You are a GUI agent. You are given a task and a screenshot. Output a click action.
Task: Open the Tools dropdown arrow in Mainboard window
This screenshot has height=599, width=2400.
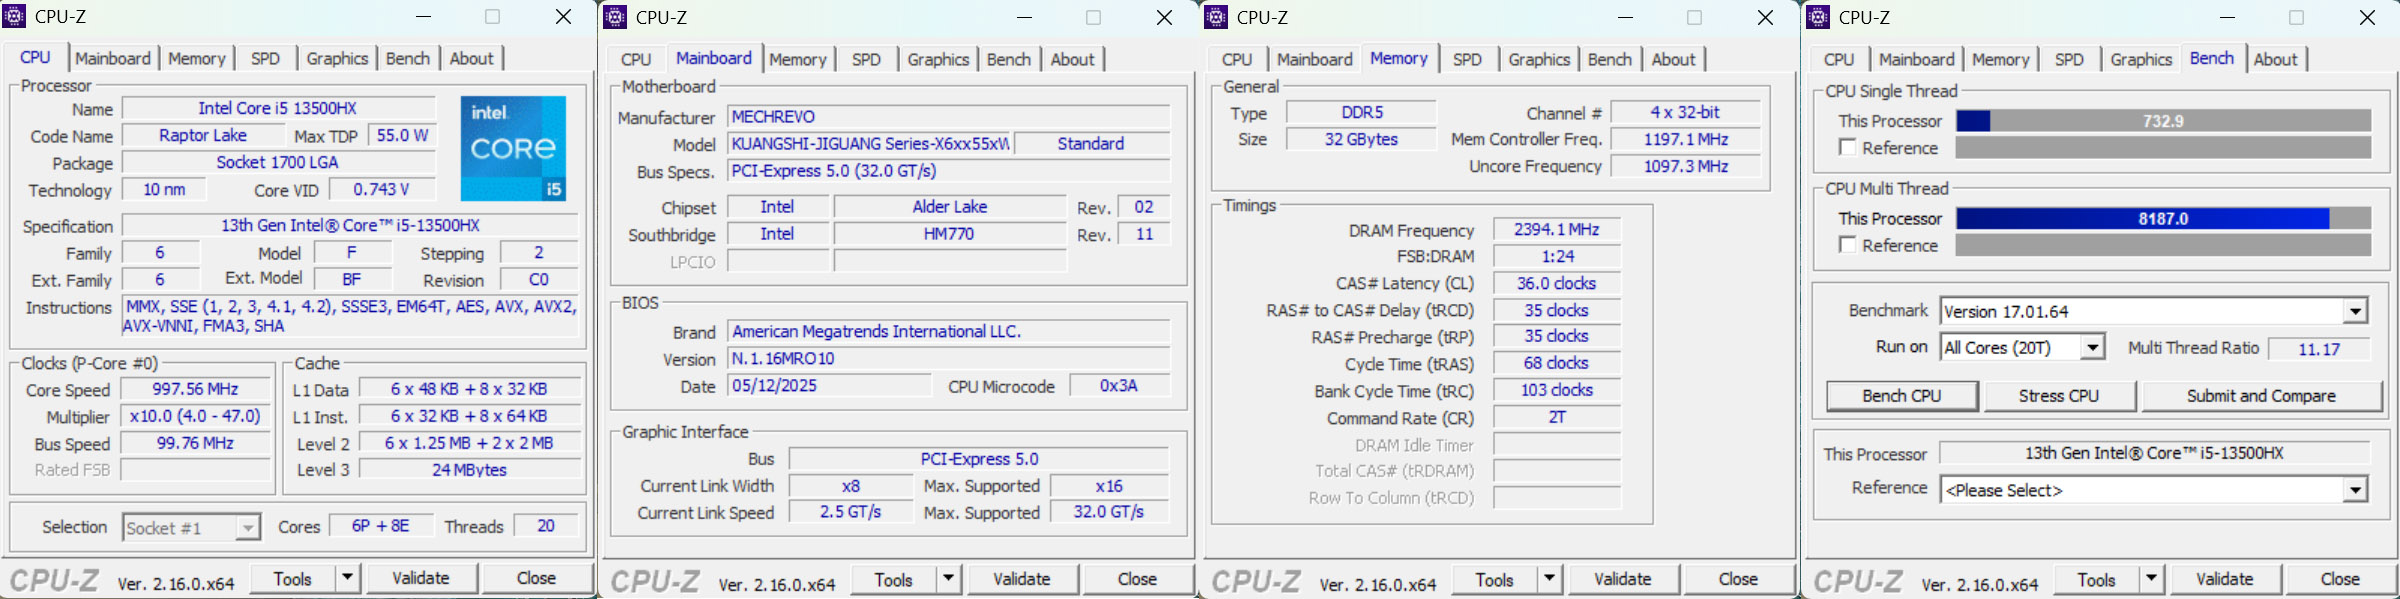948,579
